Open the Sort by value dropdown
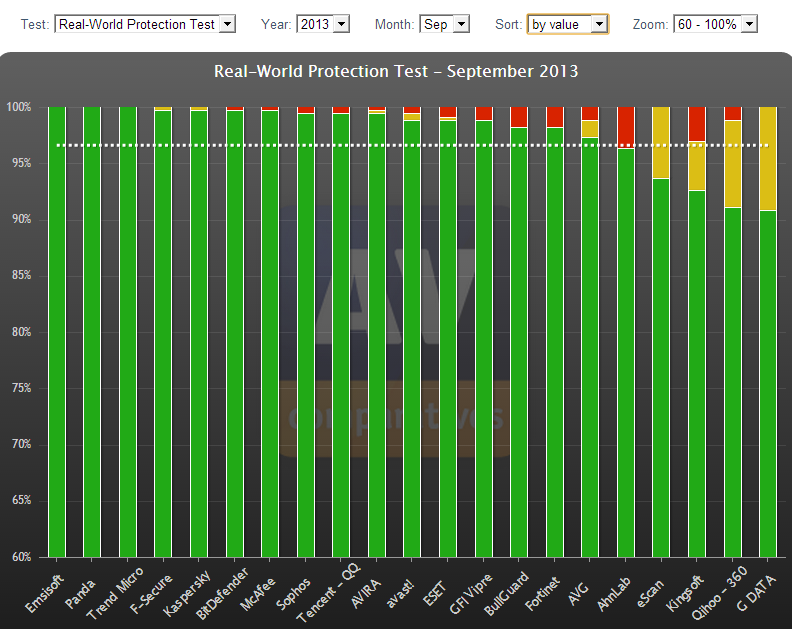The width and height of the screenshot is (792, 629). click(x=568, y=24)
